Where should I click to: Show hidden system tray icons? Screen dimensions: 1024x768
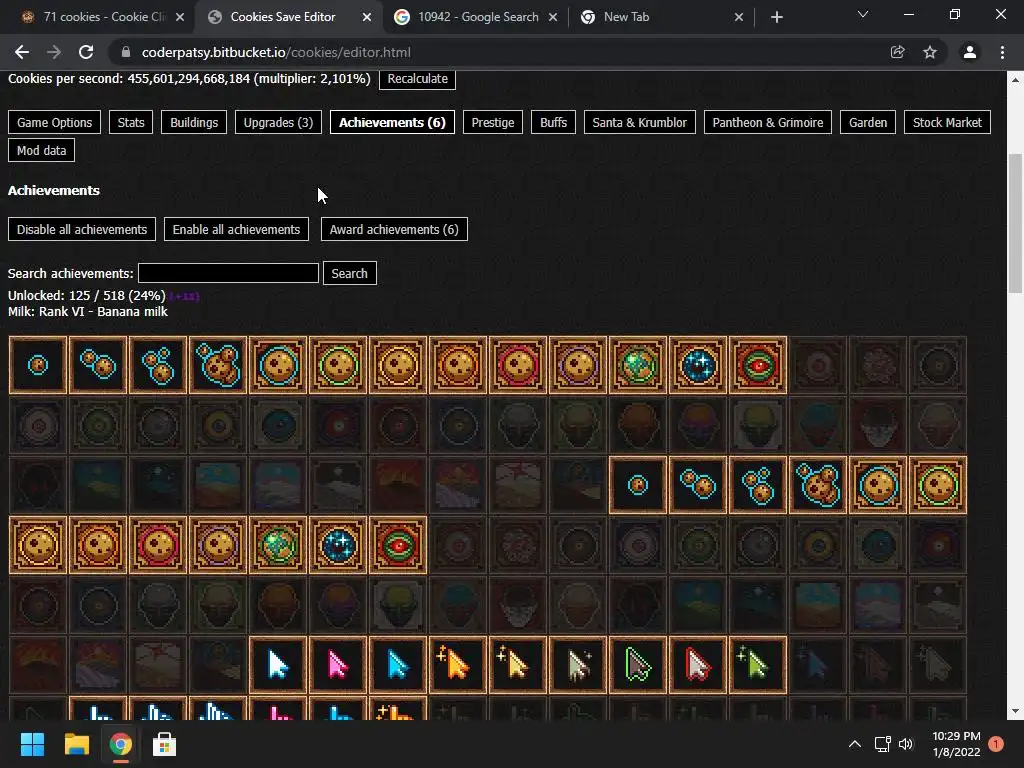tap(854, 744)
